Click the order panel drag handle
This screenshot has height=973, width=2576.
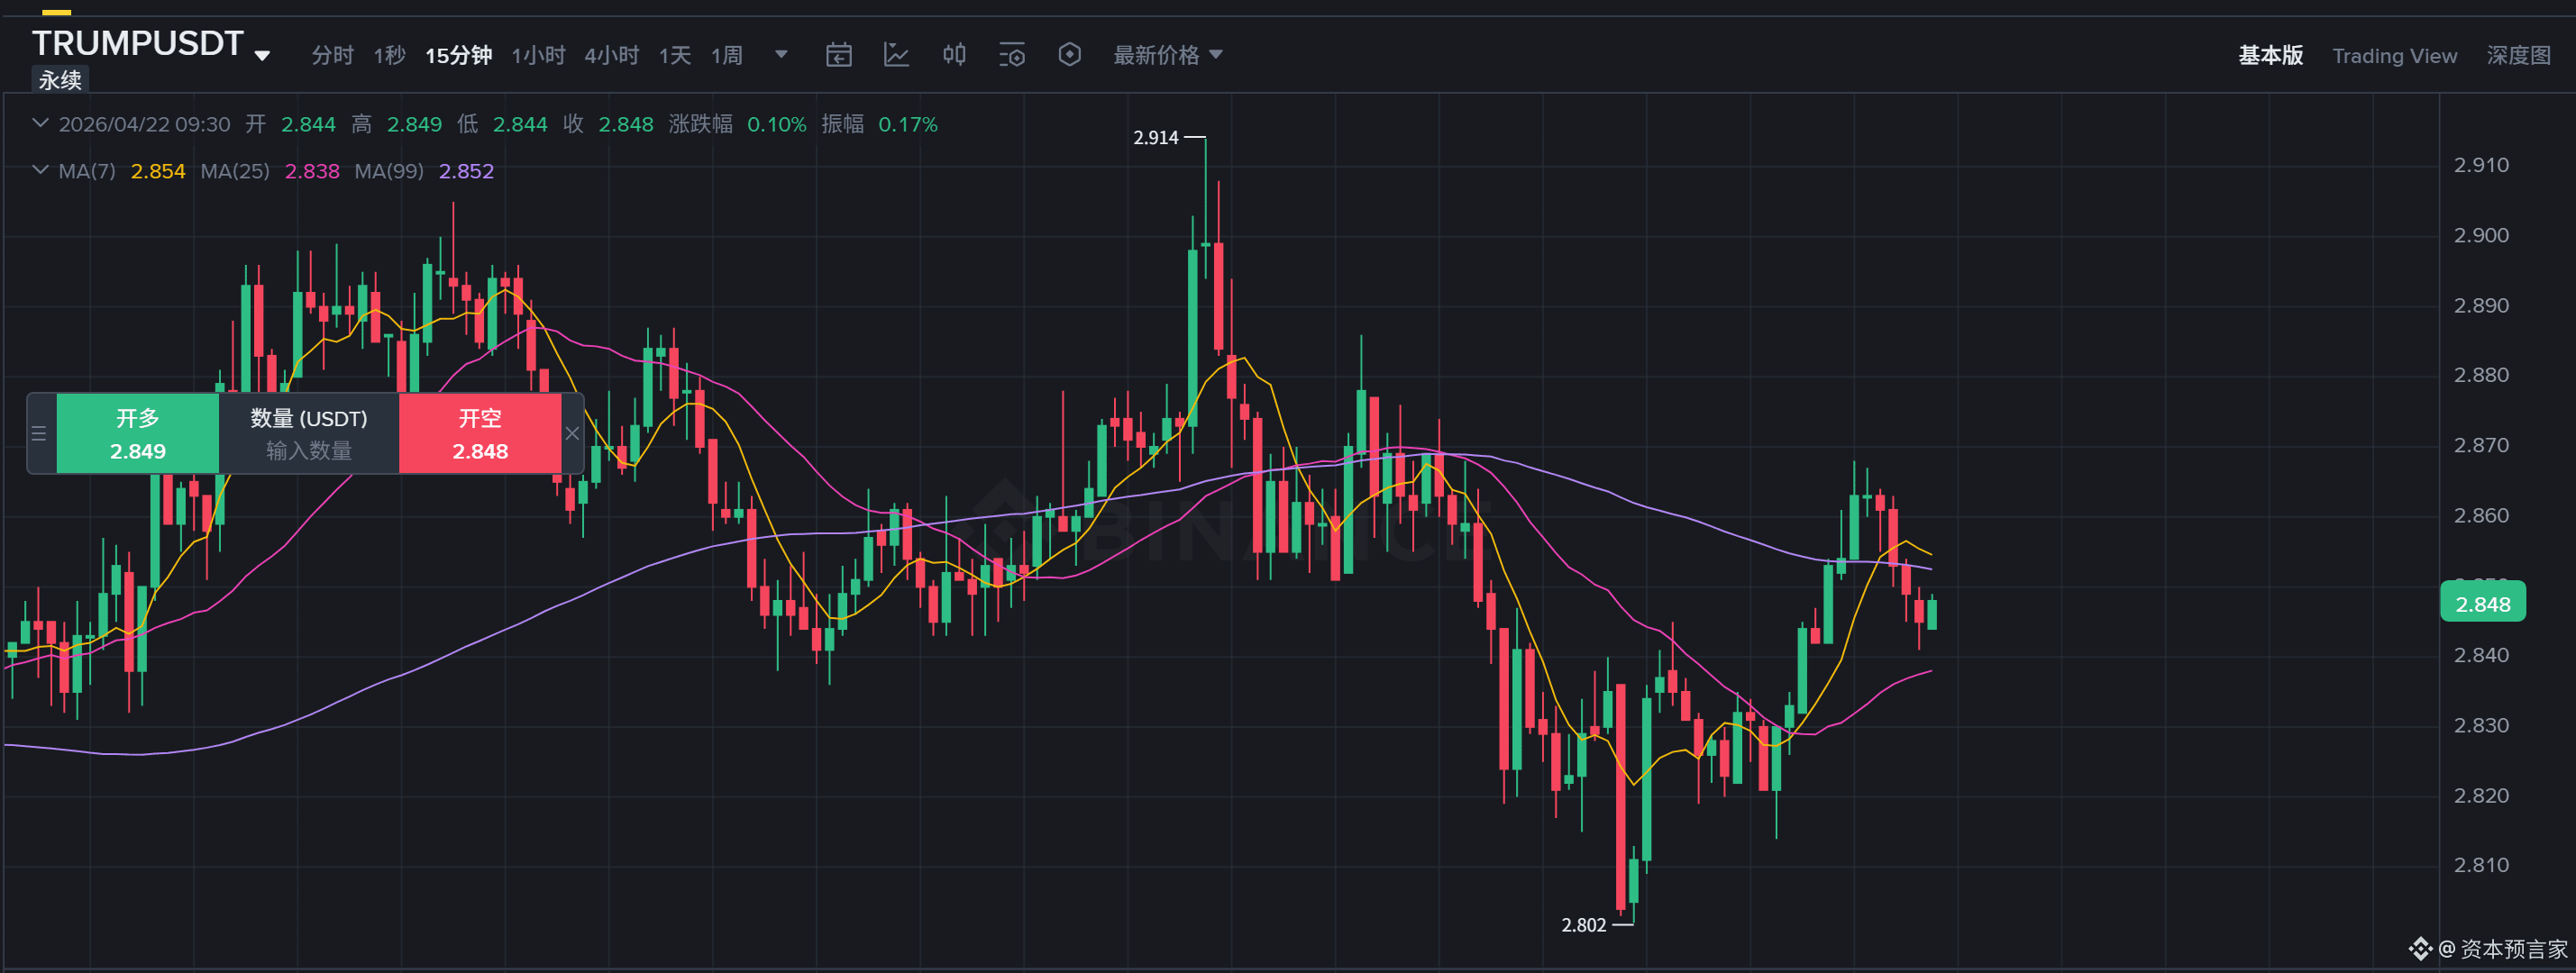(39, 433)
